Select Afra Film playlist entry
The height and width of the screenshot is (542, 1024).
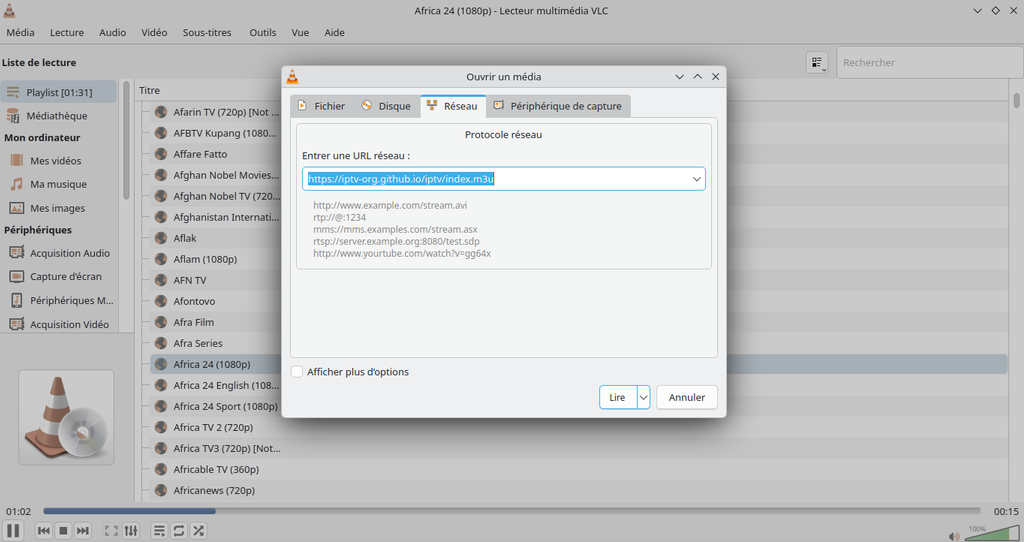(193, 322)
